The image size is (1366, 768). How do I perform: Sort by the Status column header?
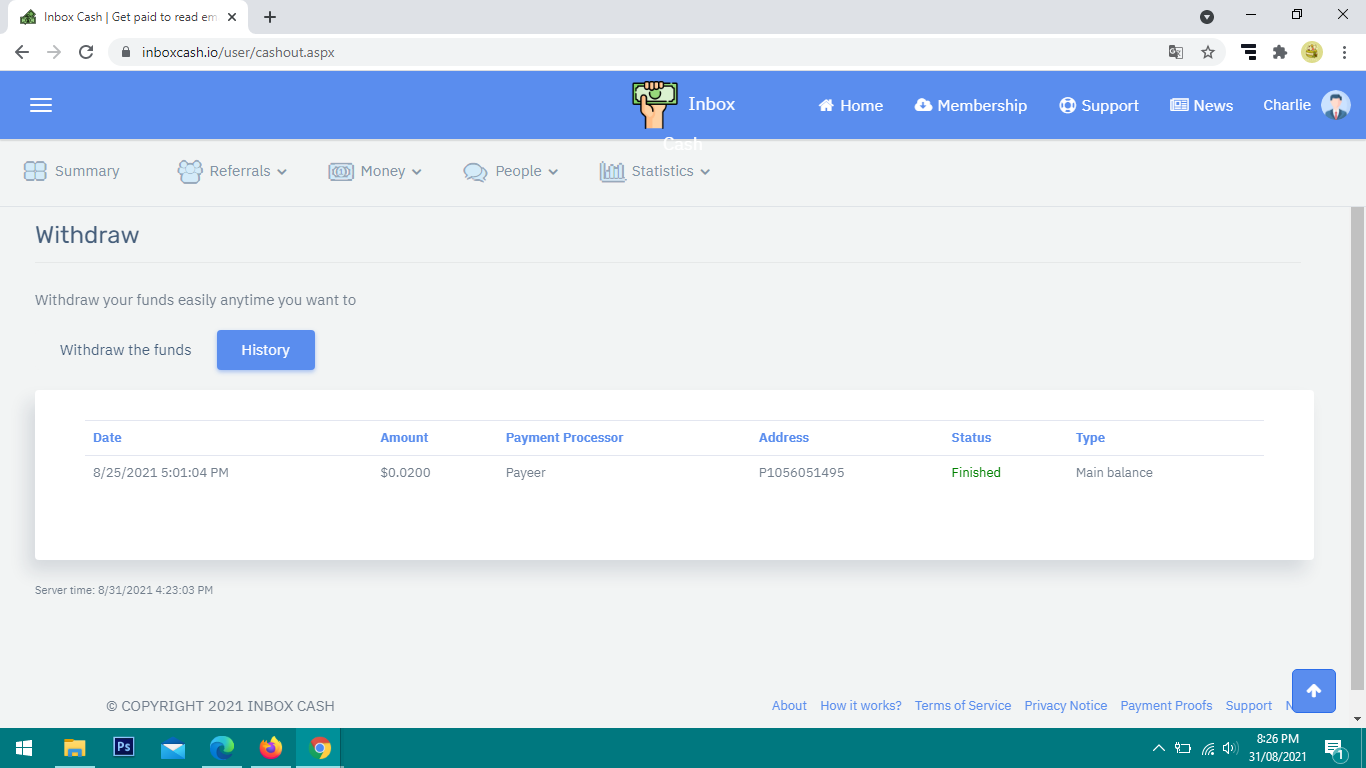[971, 438]
